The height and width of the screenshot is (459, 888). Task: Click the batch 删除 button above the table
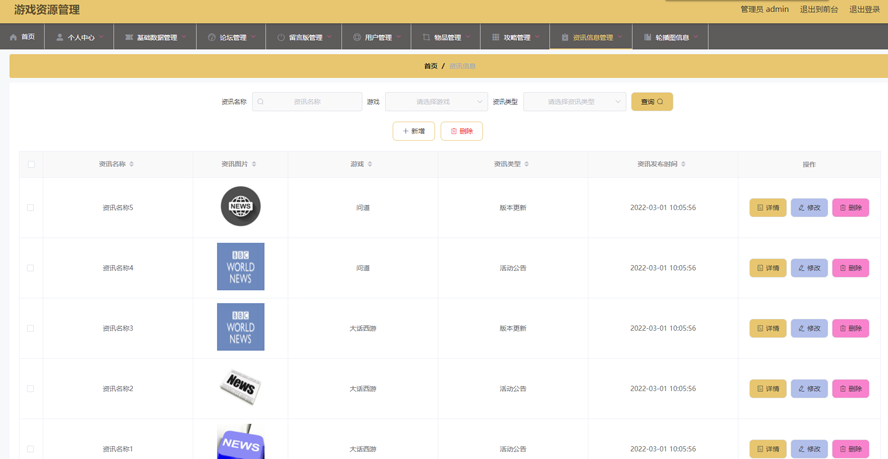point(462,131)
